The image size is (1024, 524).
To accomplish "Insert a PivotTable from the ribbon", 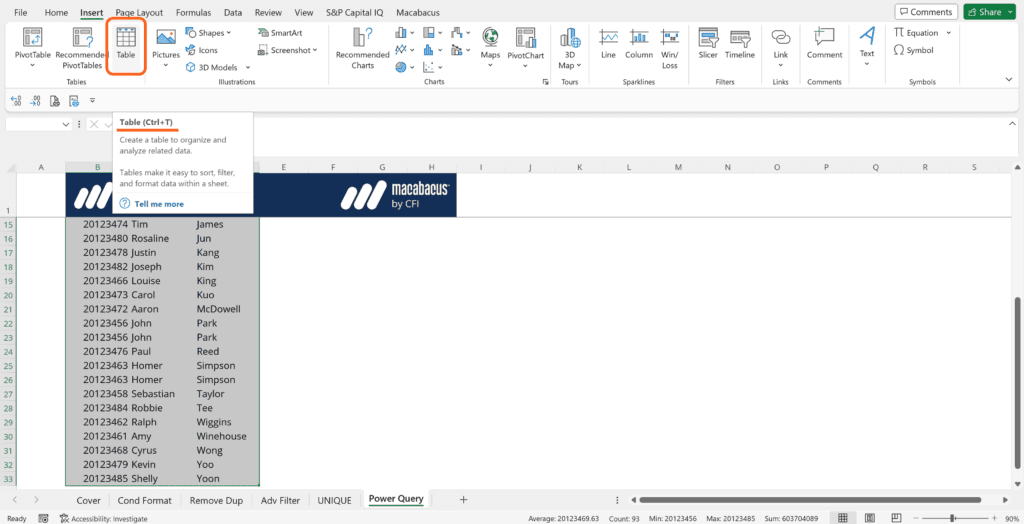I will 32,43.
